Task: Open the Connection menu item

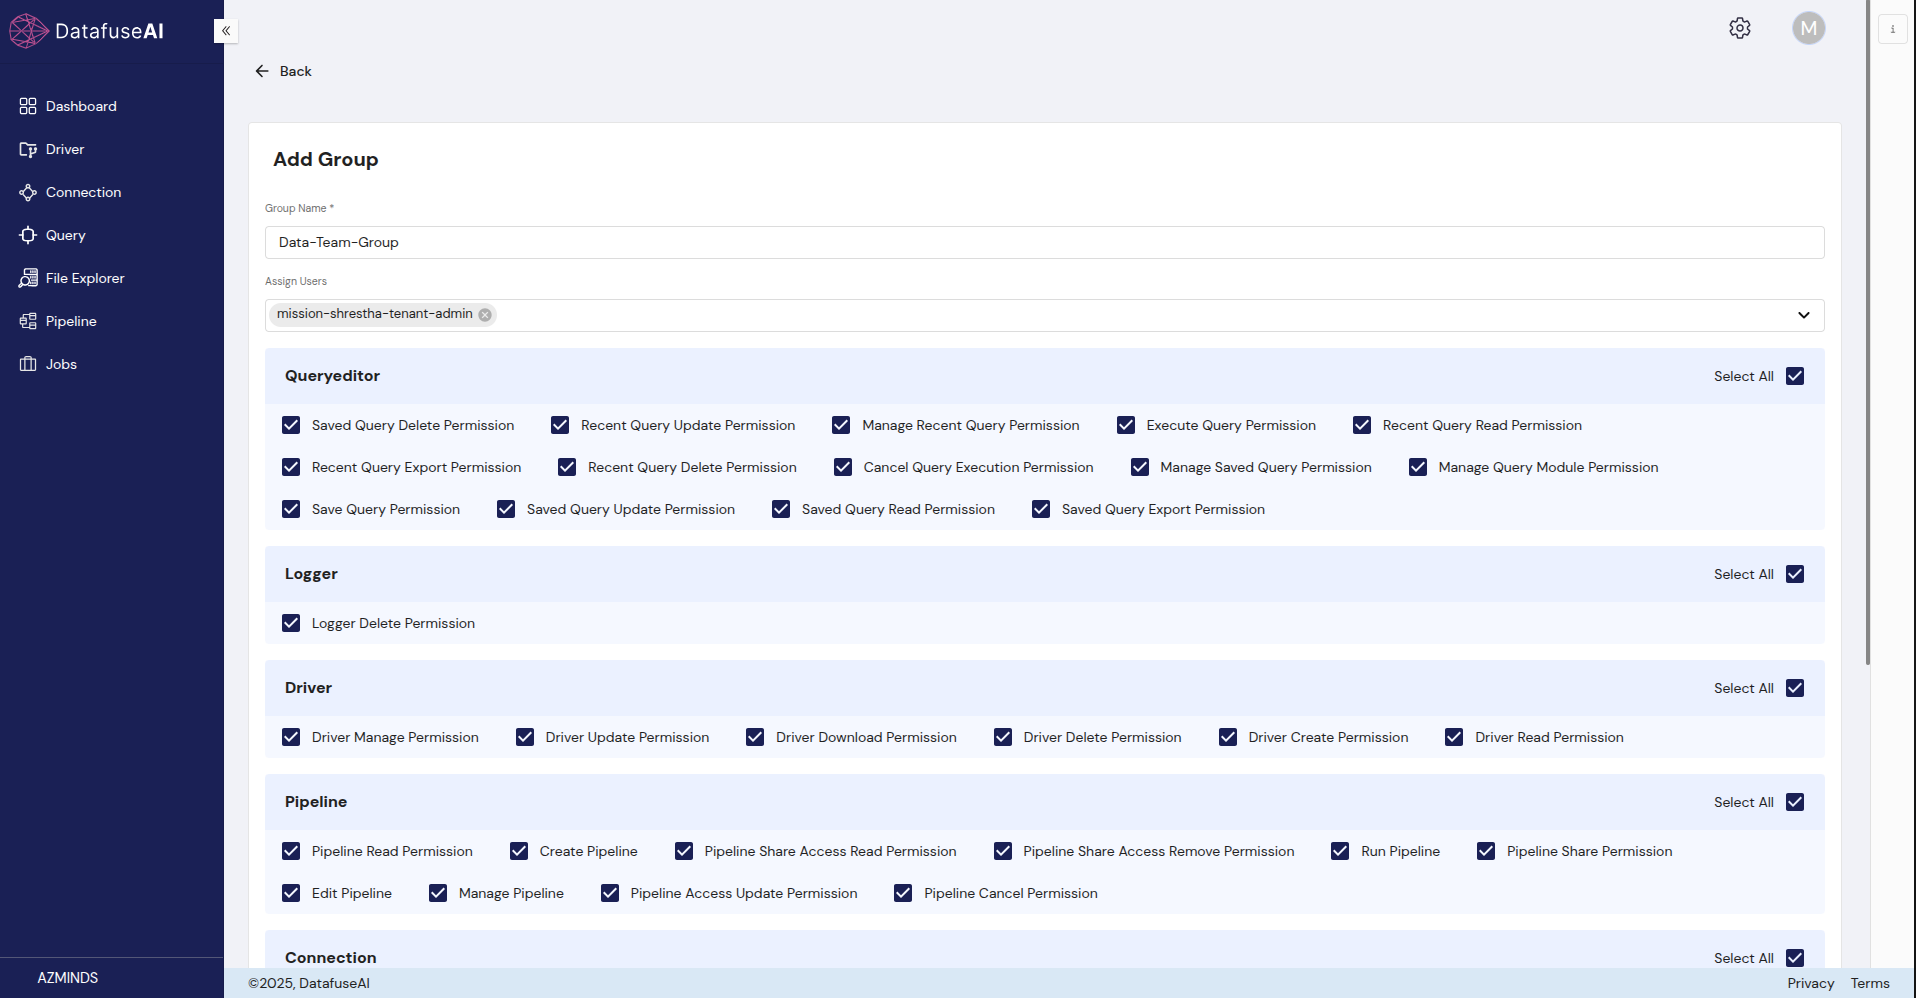Action: (83, 193)
